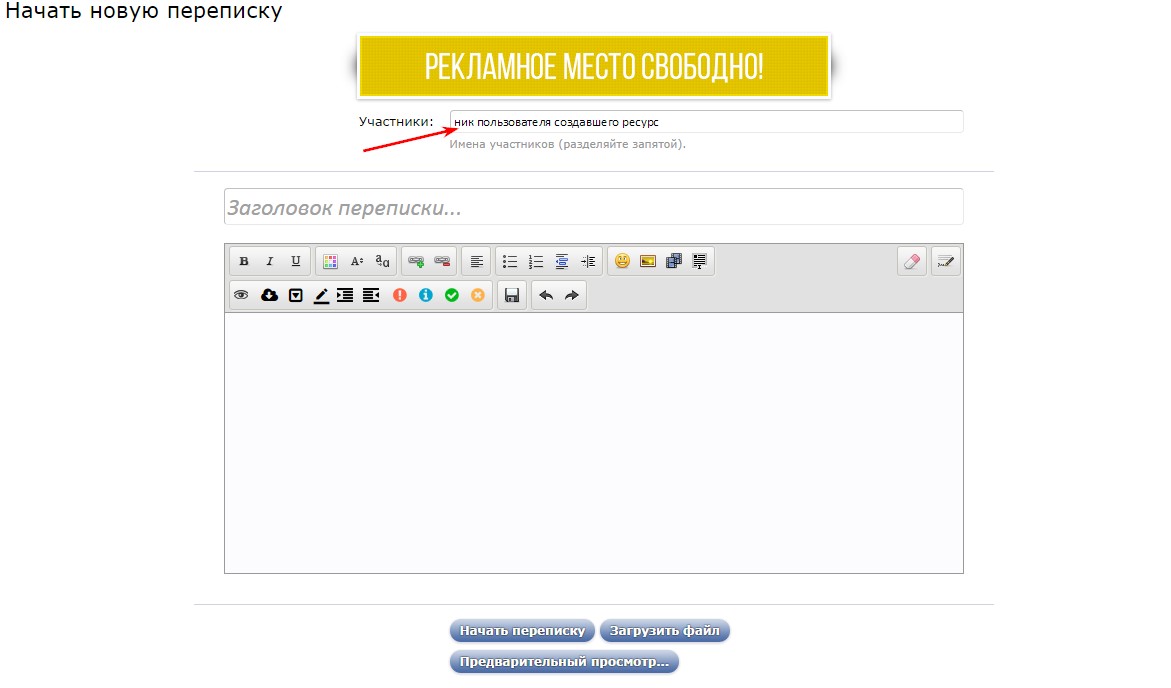Remove link with the chain-minus icon

click(442, 262)
